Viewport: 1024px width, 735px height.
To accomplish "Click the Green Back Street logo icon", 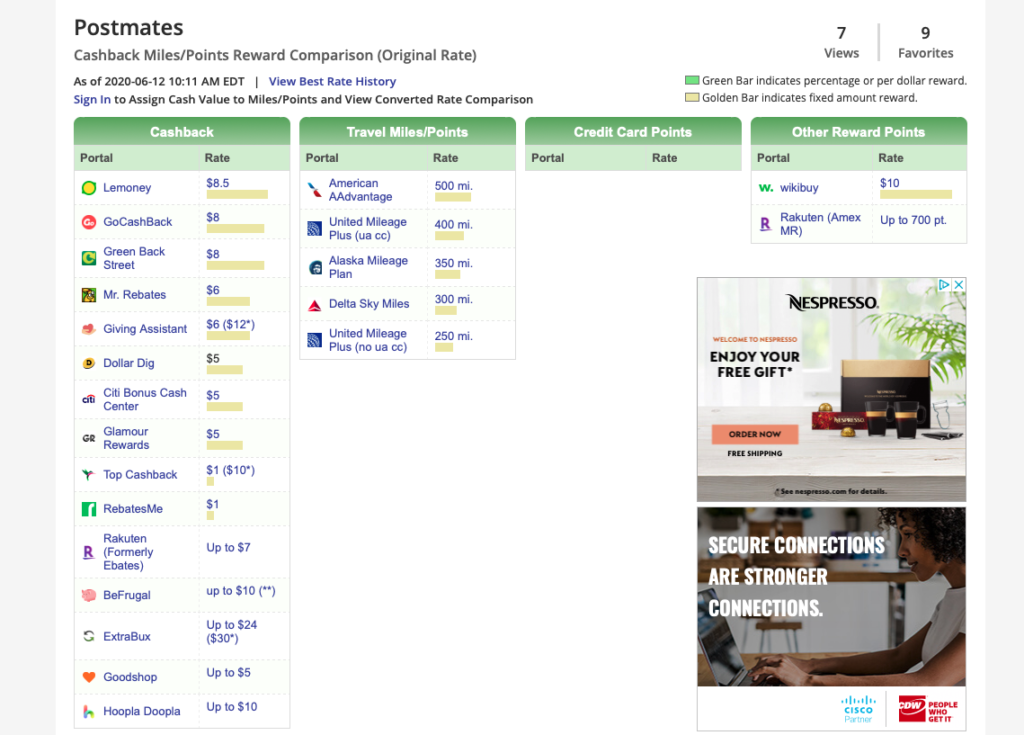I will tap(89, 258).
